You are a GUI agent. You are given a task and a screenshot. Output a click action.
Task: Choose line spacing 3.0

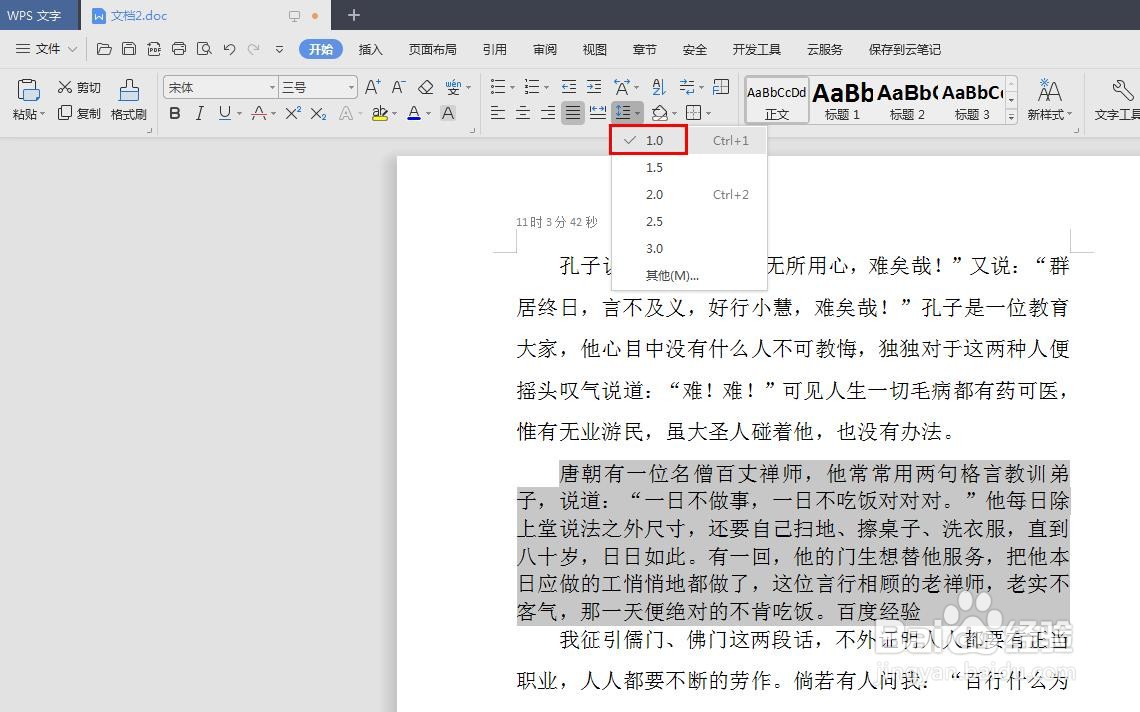click(x=654, y=248)
